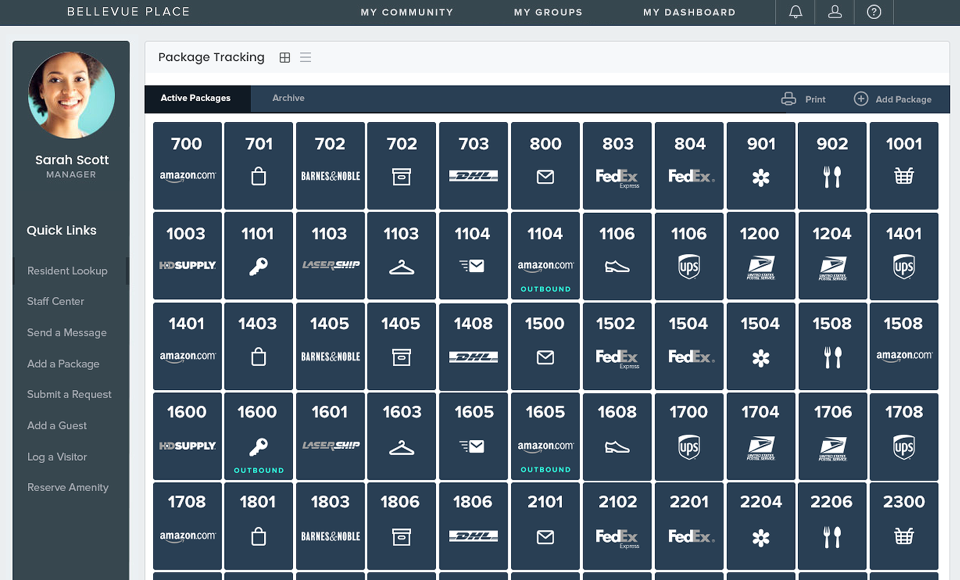Click the help question mark icon
This screenshot has width=960, height=580.
[x=874, y=12]
